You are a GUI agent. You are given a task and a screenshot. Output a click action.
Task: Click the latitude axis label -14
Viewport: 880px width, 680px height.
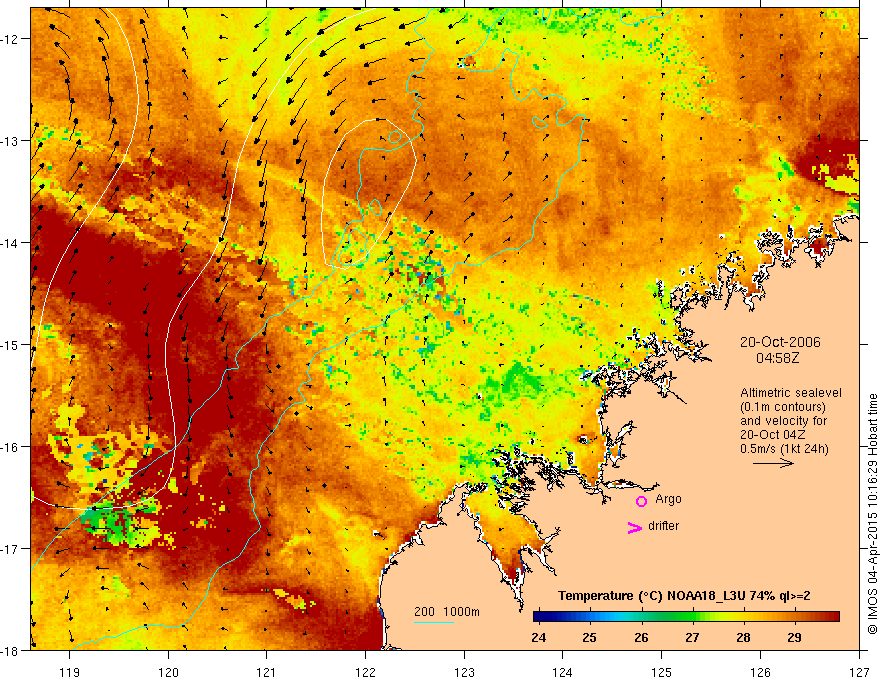click(10, 243)
